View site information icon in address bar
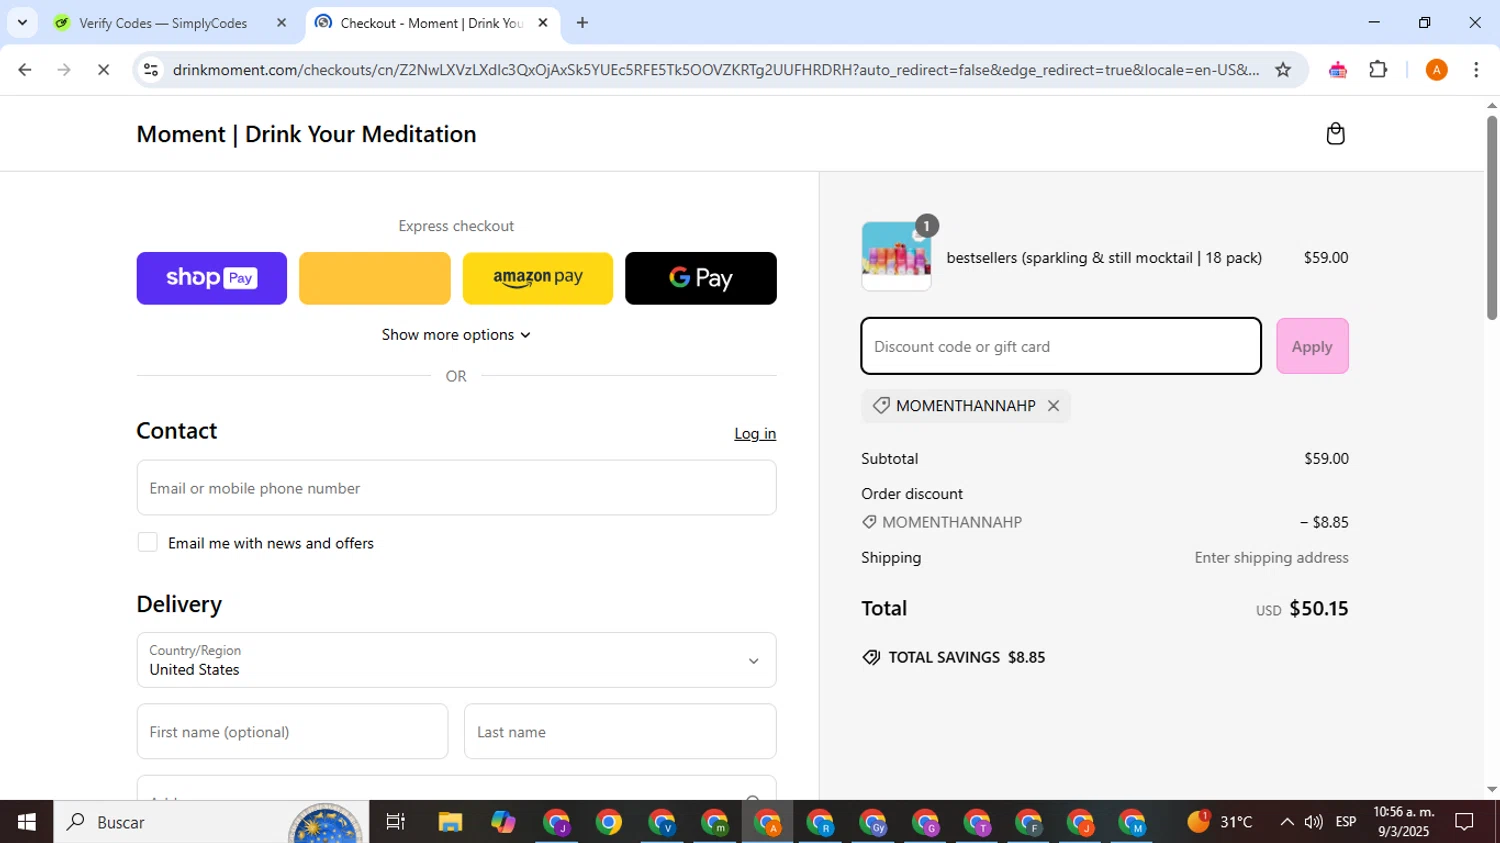This screenshot has height=843, width=1500. (x=151, y=70)
